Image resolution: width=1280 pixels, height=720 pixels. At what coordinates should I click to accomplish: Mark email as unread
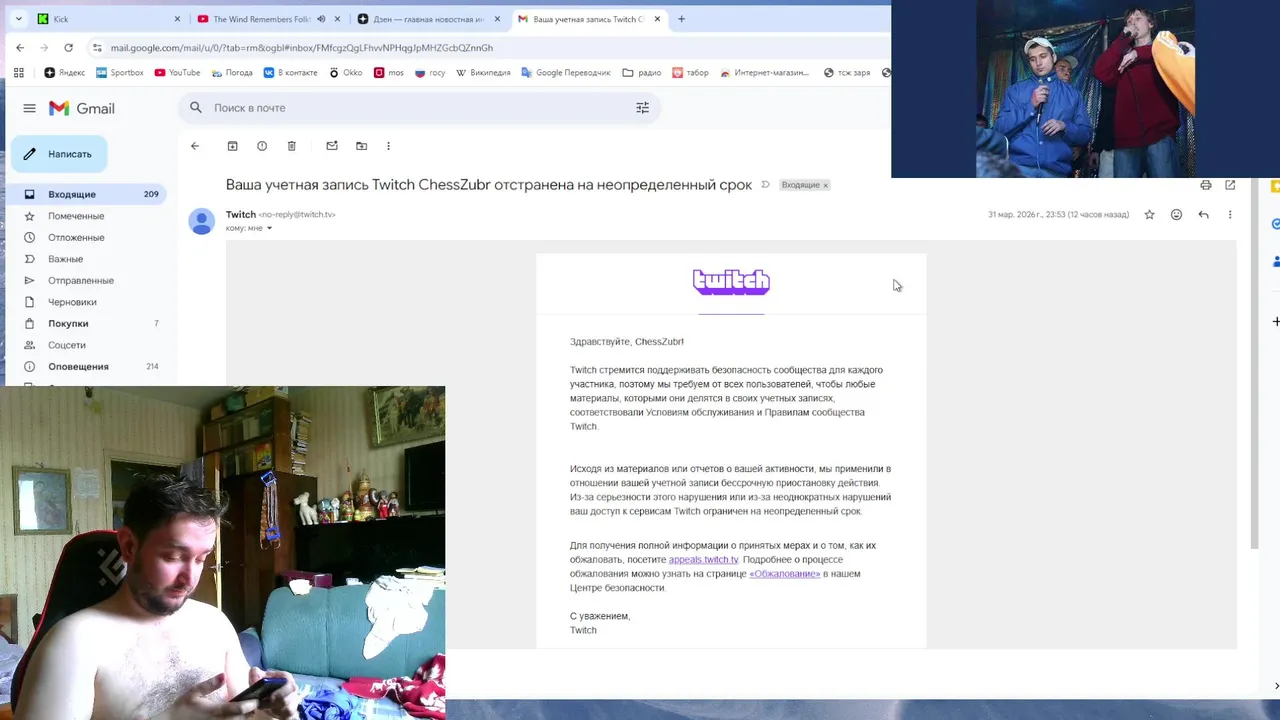(332, 146)
